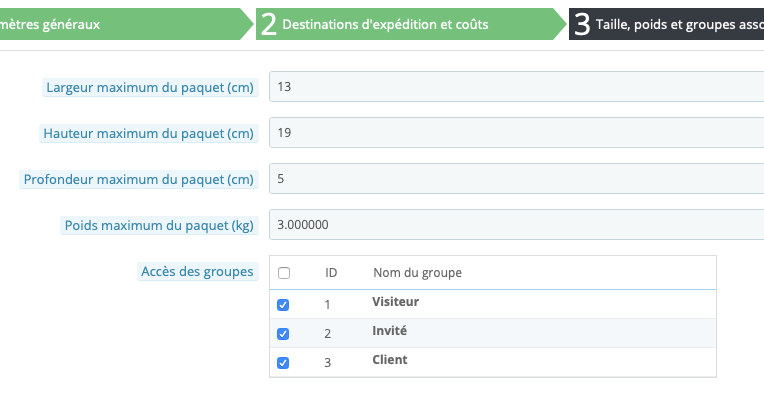The height and width of the screenshot is (398, 764).
Task: Click the ID column header
Action: 331,273
